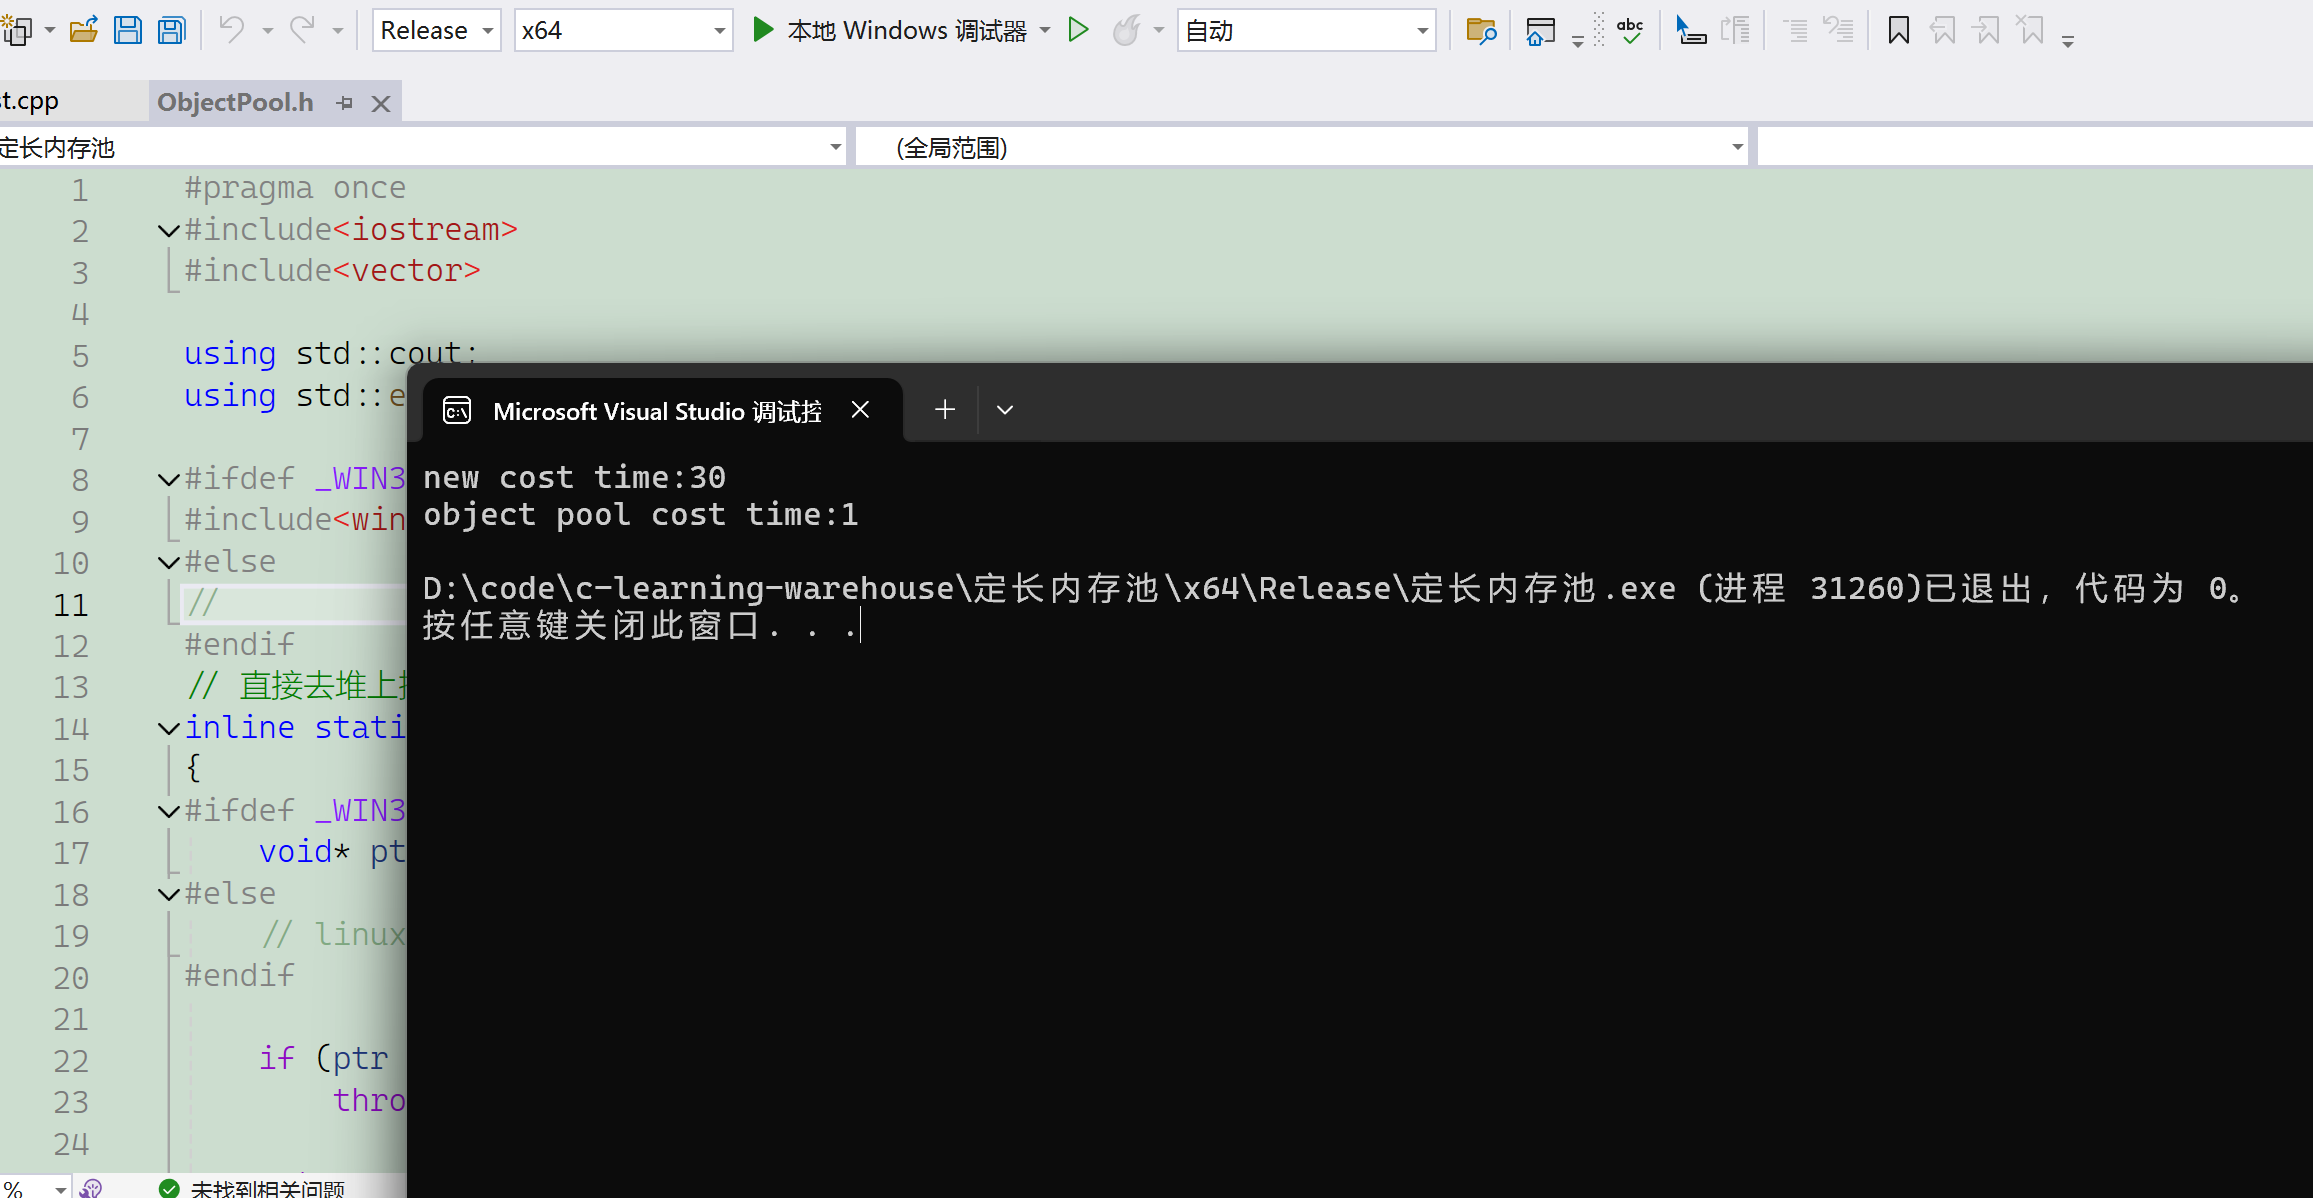Click line number 11 in the gutter
2313x1198 pixels.
coord(71,605)
